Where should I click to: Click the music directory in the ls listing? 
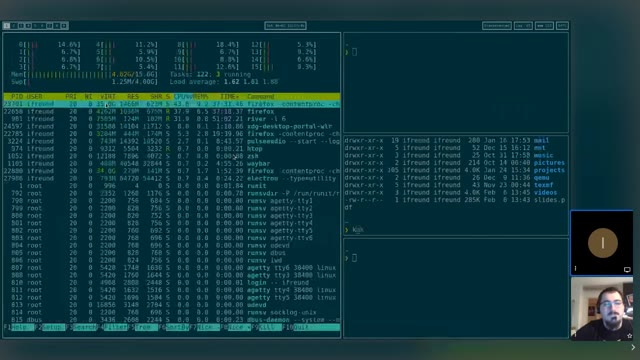pos(543,156)
